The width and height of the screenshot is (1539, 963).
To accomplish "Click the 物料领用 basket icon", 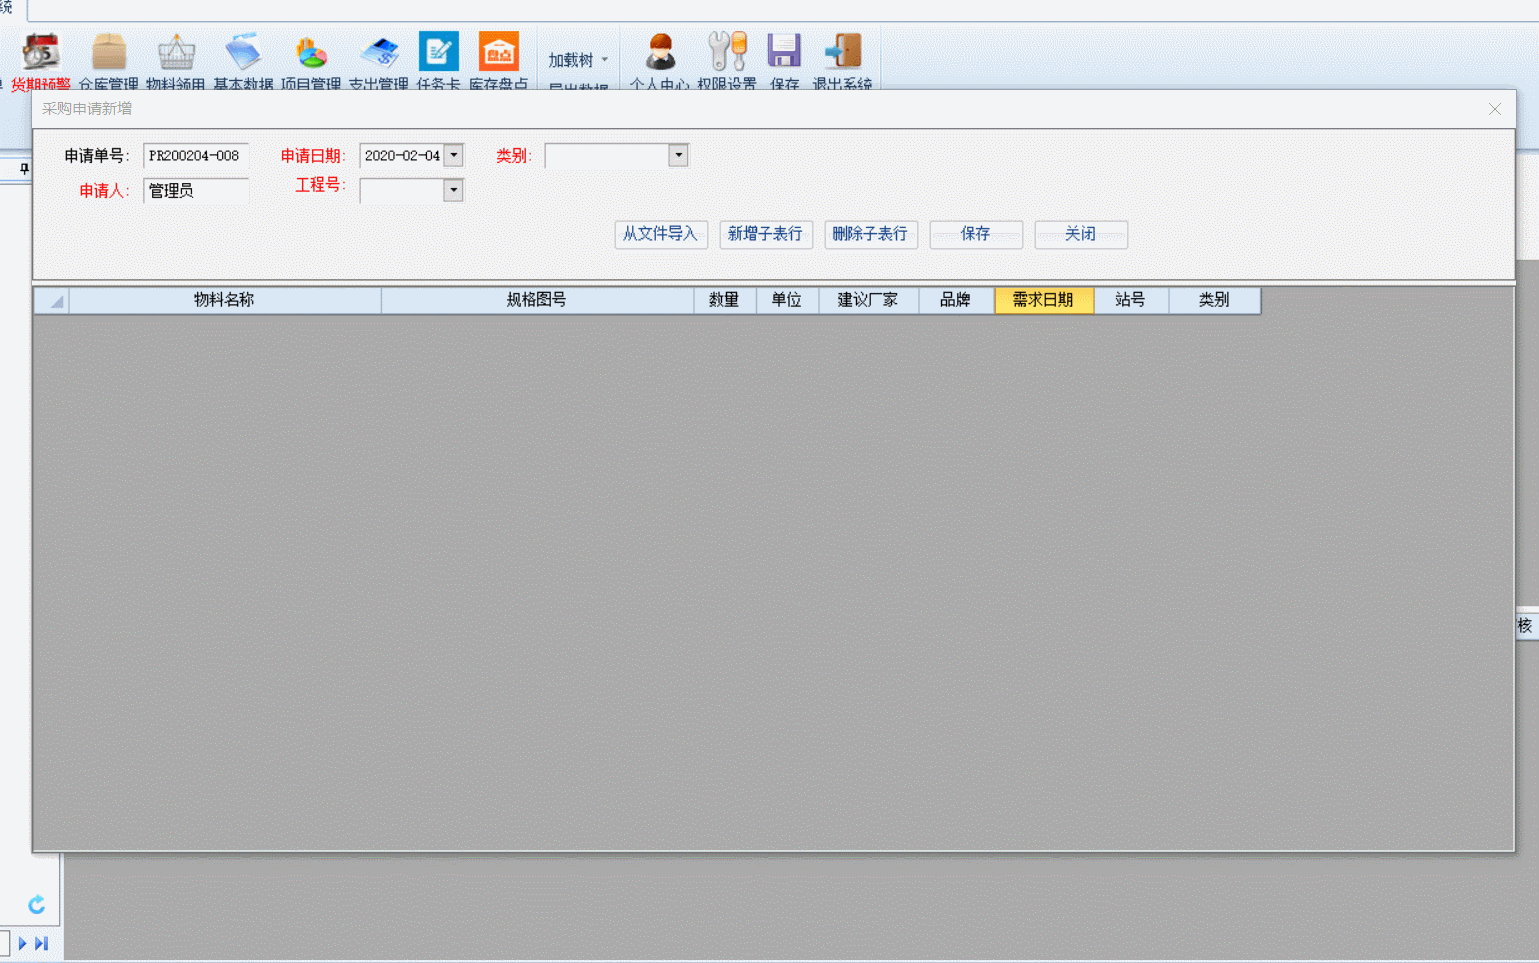I will tap(176, 53).
